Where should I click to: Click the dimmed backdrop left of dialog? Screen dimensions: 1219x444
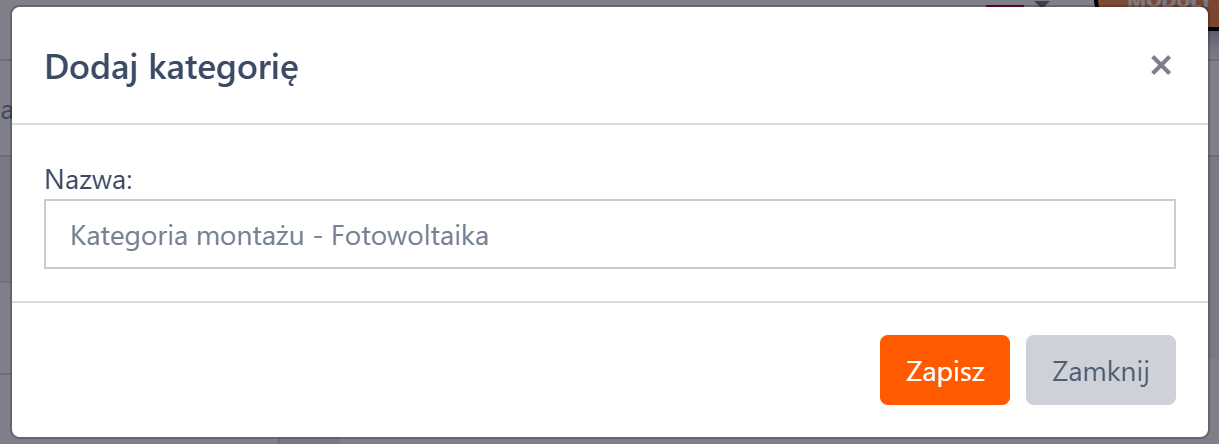[4, 250]
